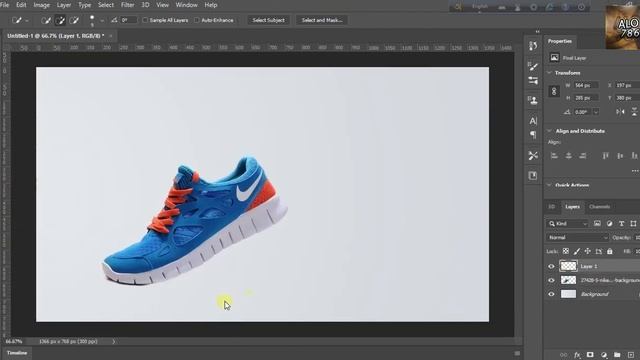
Task: Open the layer filter Kind dropdown
Action: click(x=568, y=224)
